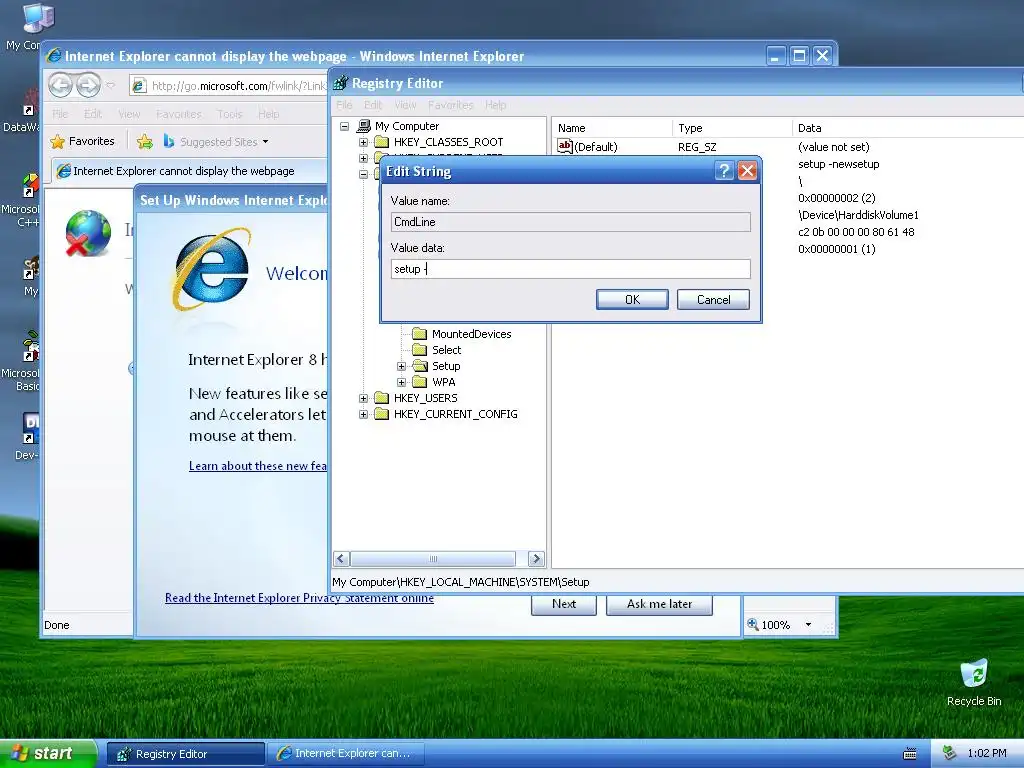Open Registry Editor Favorites menu
Viewport: 1024px width, 768px height.
(451, 104)
